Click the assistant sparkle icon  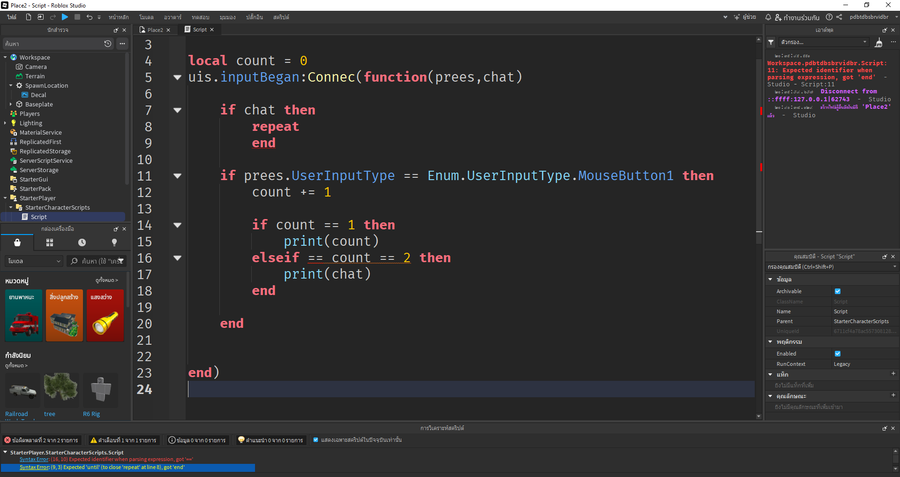[737, 17]
